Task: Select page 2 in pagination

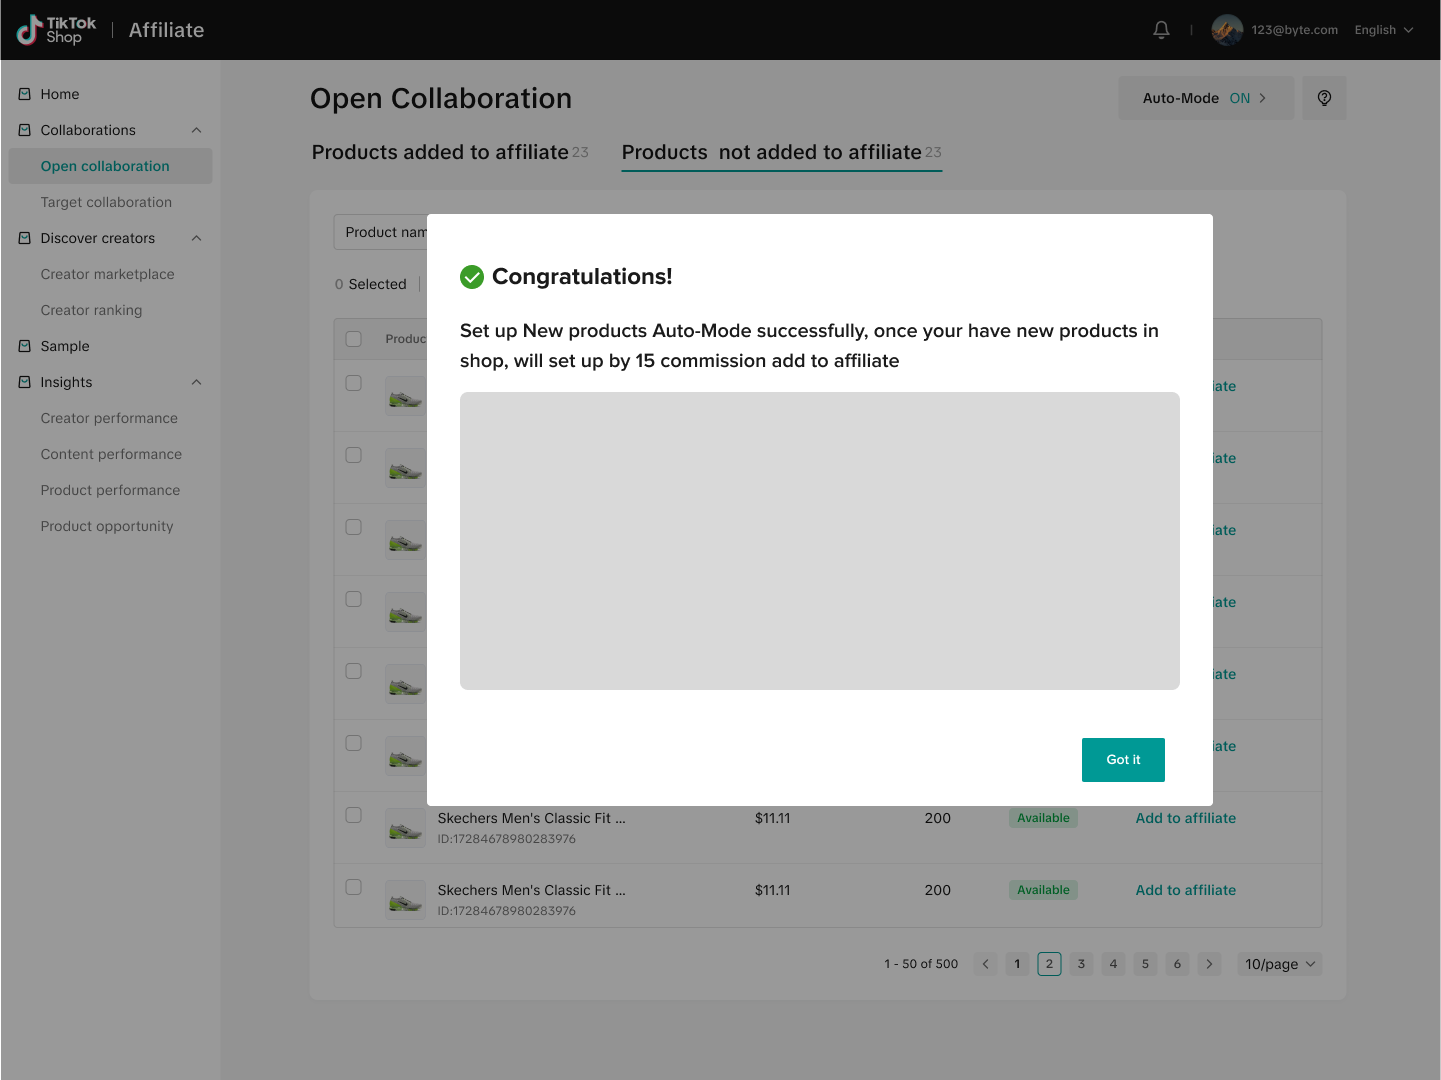Action: pos(1049,964)
